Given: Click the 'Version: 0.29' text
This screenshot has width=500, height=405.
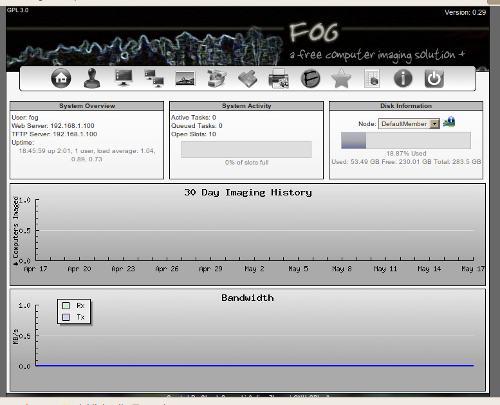Looking at the screenshot, I should pos(465,13).
